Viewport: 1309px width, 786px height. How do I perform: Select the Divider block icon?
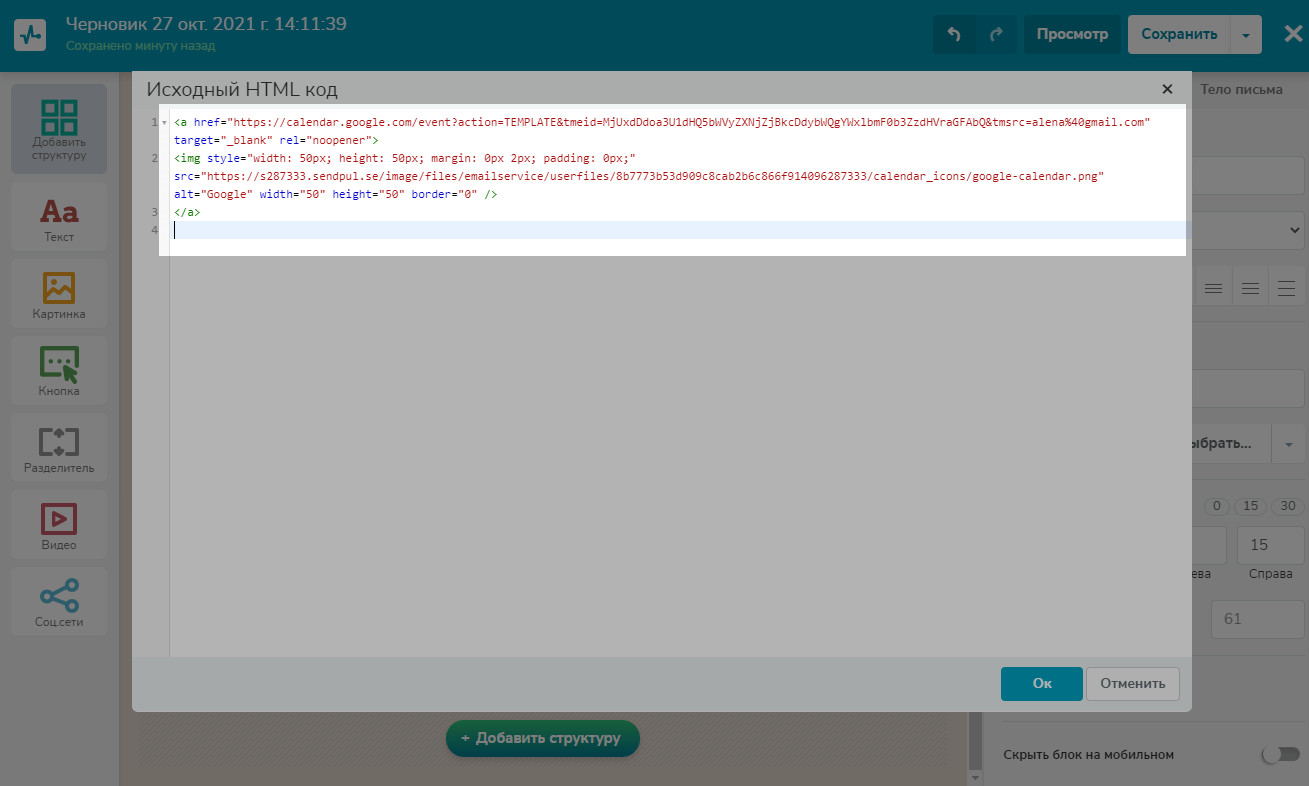[x=59, y=450]
